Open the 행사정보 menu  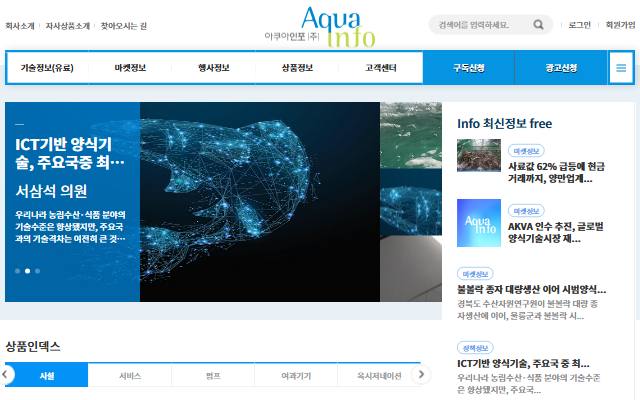click(x=213, y=68)
